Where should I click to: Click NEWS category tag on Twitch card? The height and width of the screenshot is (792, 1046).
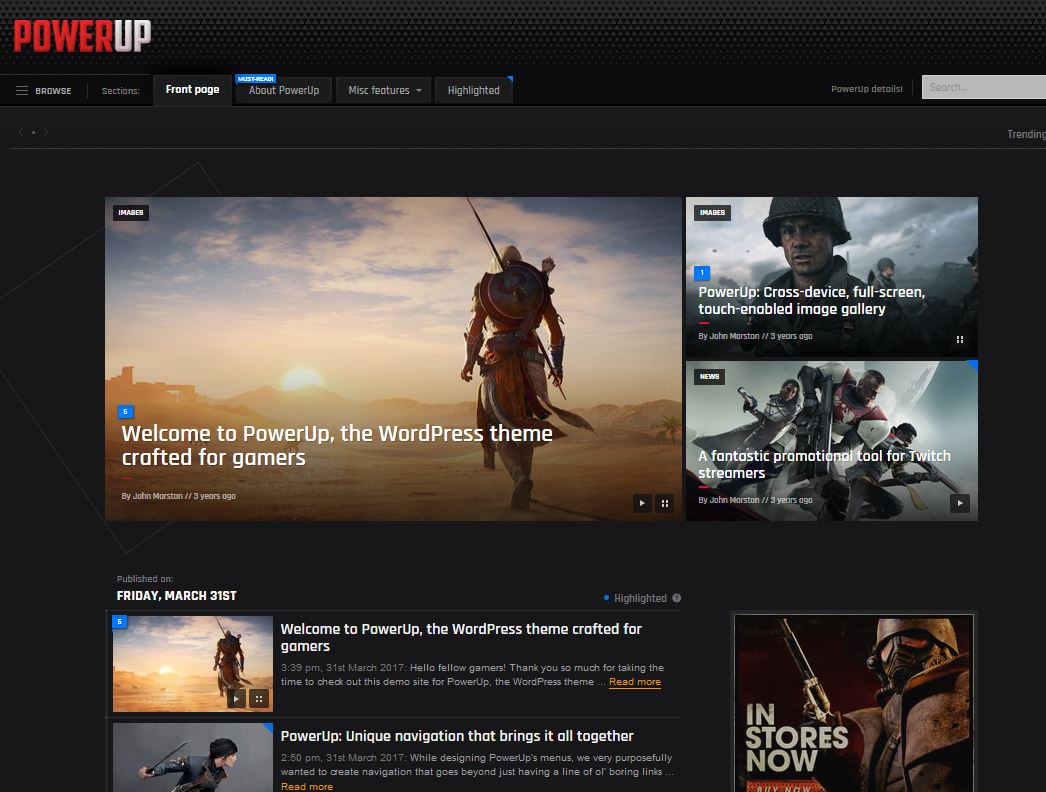click(x=710, y=377)
